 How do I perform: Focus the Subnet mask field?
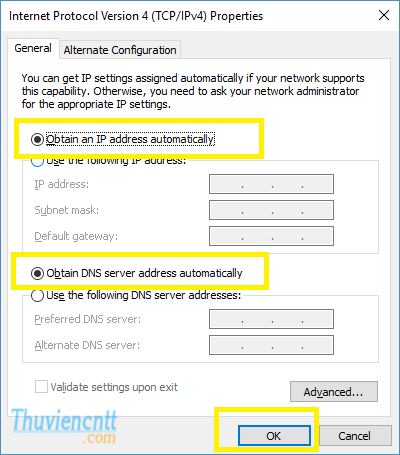(x=271, y=210)
